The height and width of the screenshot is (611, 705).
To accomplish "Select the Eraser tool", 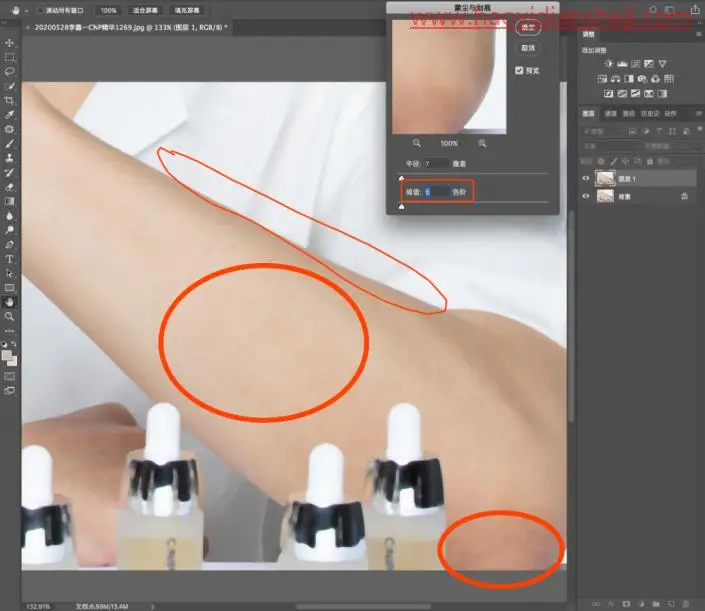I will [9, 187].
